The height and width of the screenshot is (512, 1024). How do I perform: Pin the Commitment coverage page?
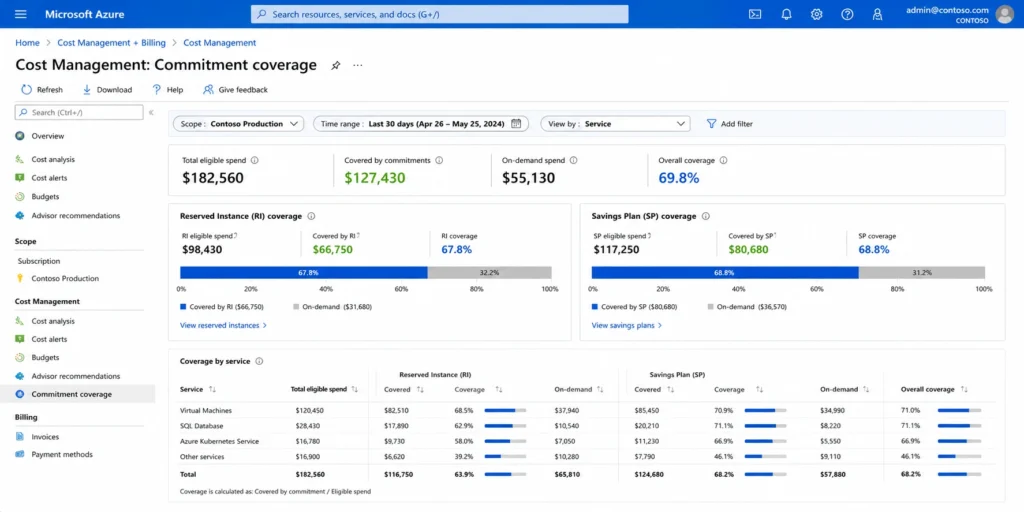[336, 65]
